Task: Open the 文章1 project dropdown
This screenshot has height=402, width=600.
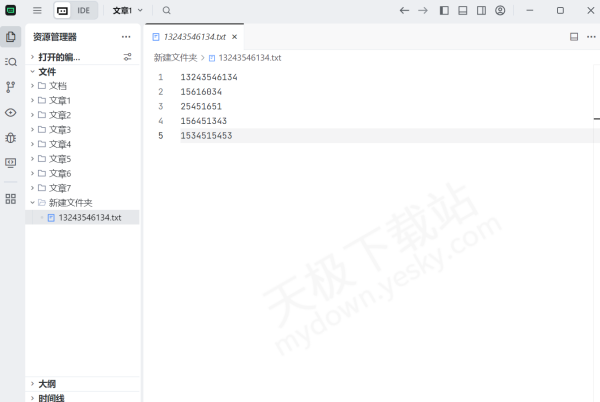Action: click(x=127, y=10)
